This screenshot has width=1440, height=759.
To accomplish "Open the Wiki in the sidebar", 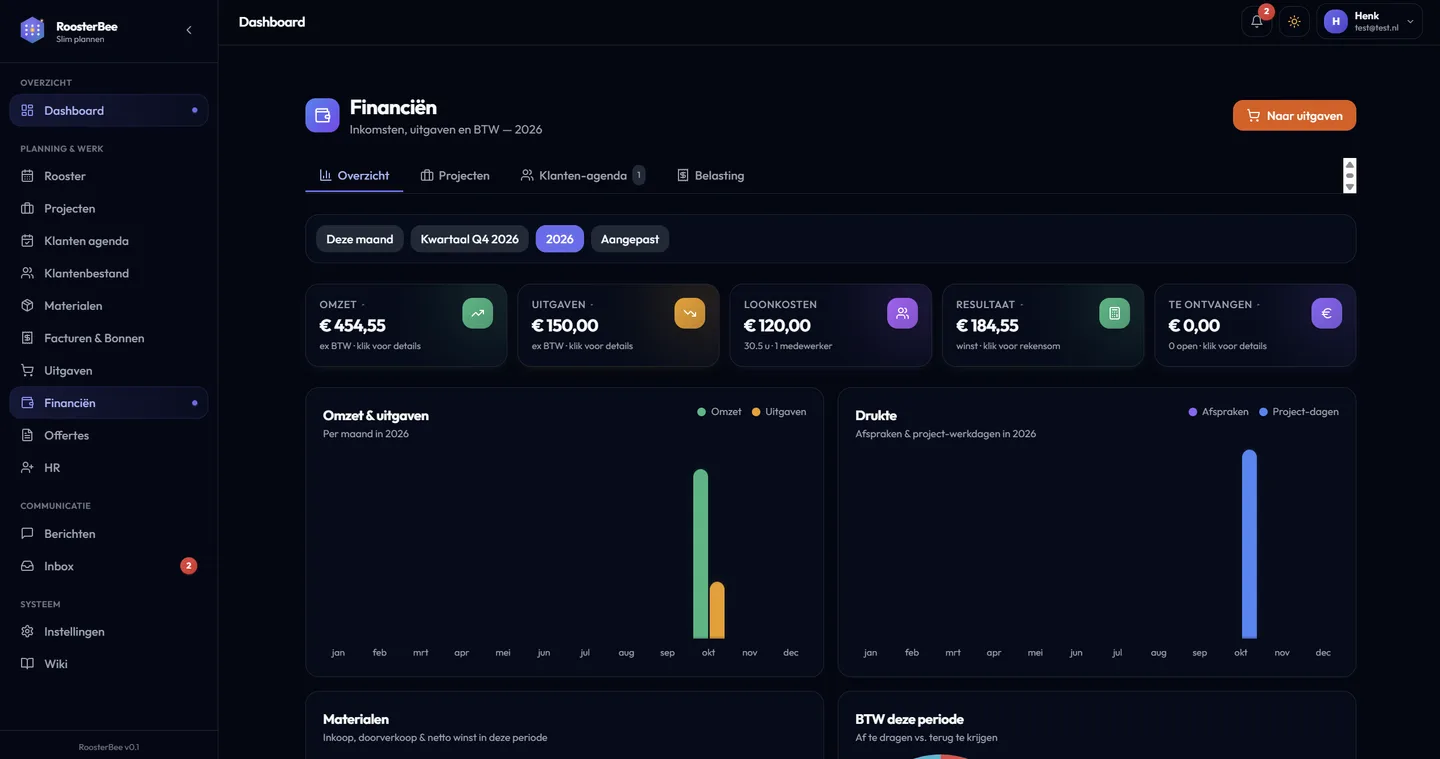I will pos(109,664).
